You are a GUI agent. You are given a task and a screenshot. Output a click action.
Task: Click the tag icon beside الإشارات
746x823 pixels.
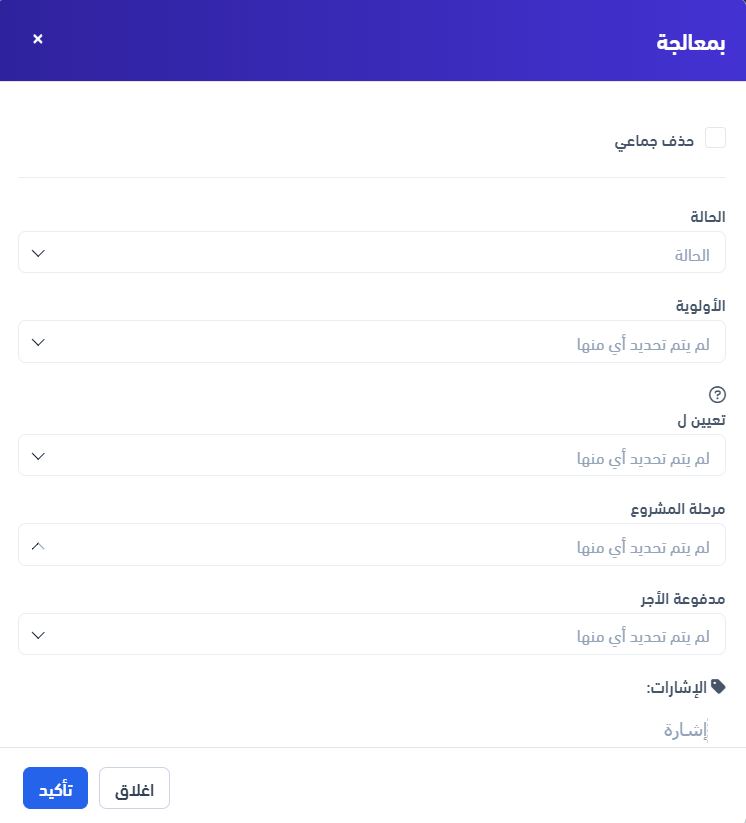tap(718, 687)
